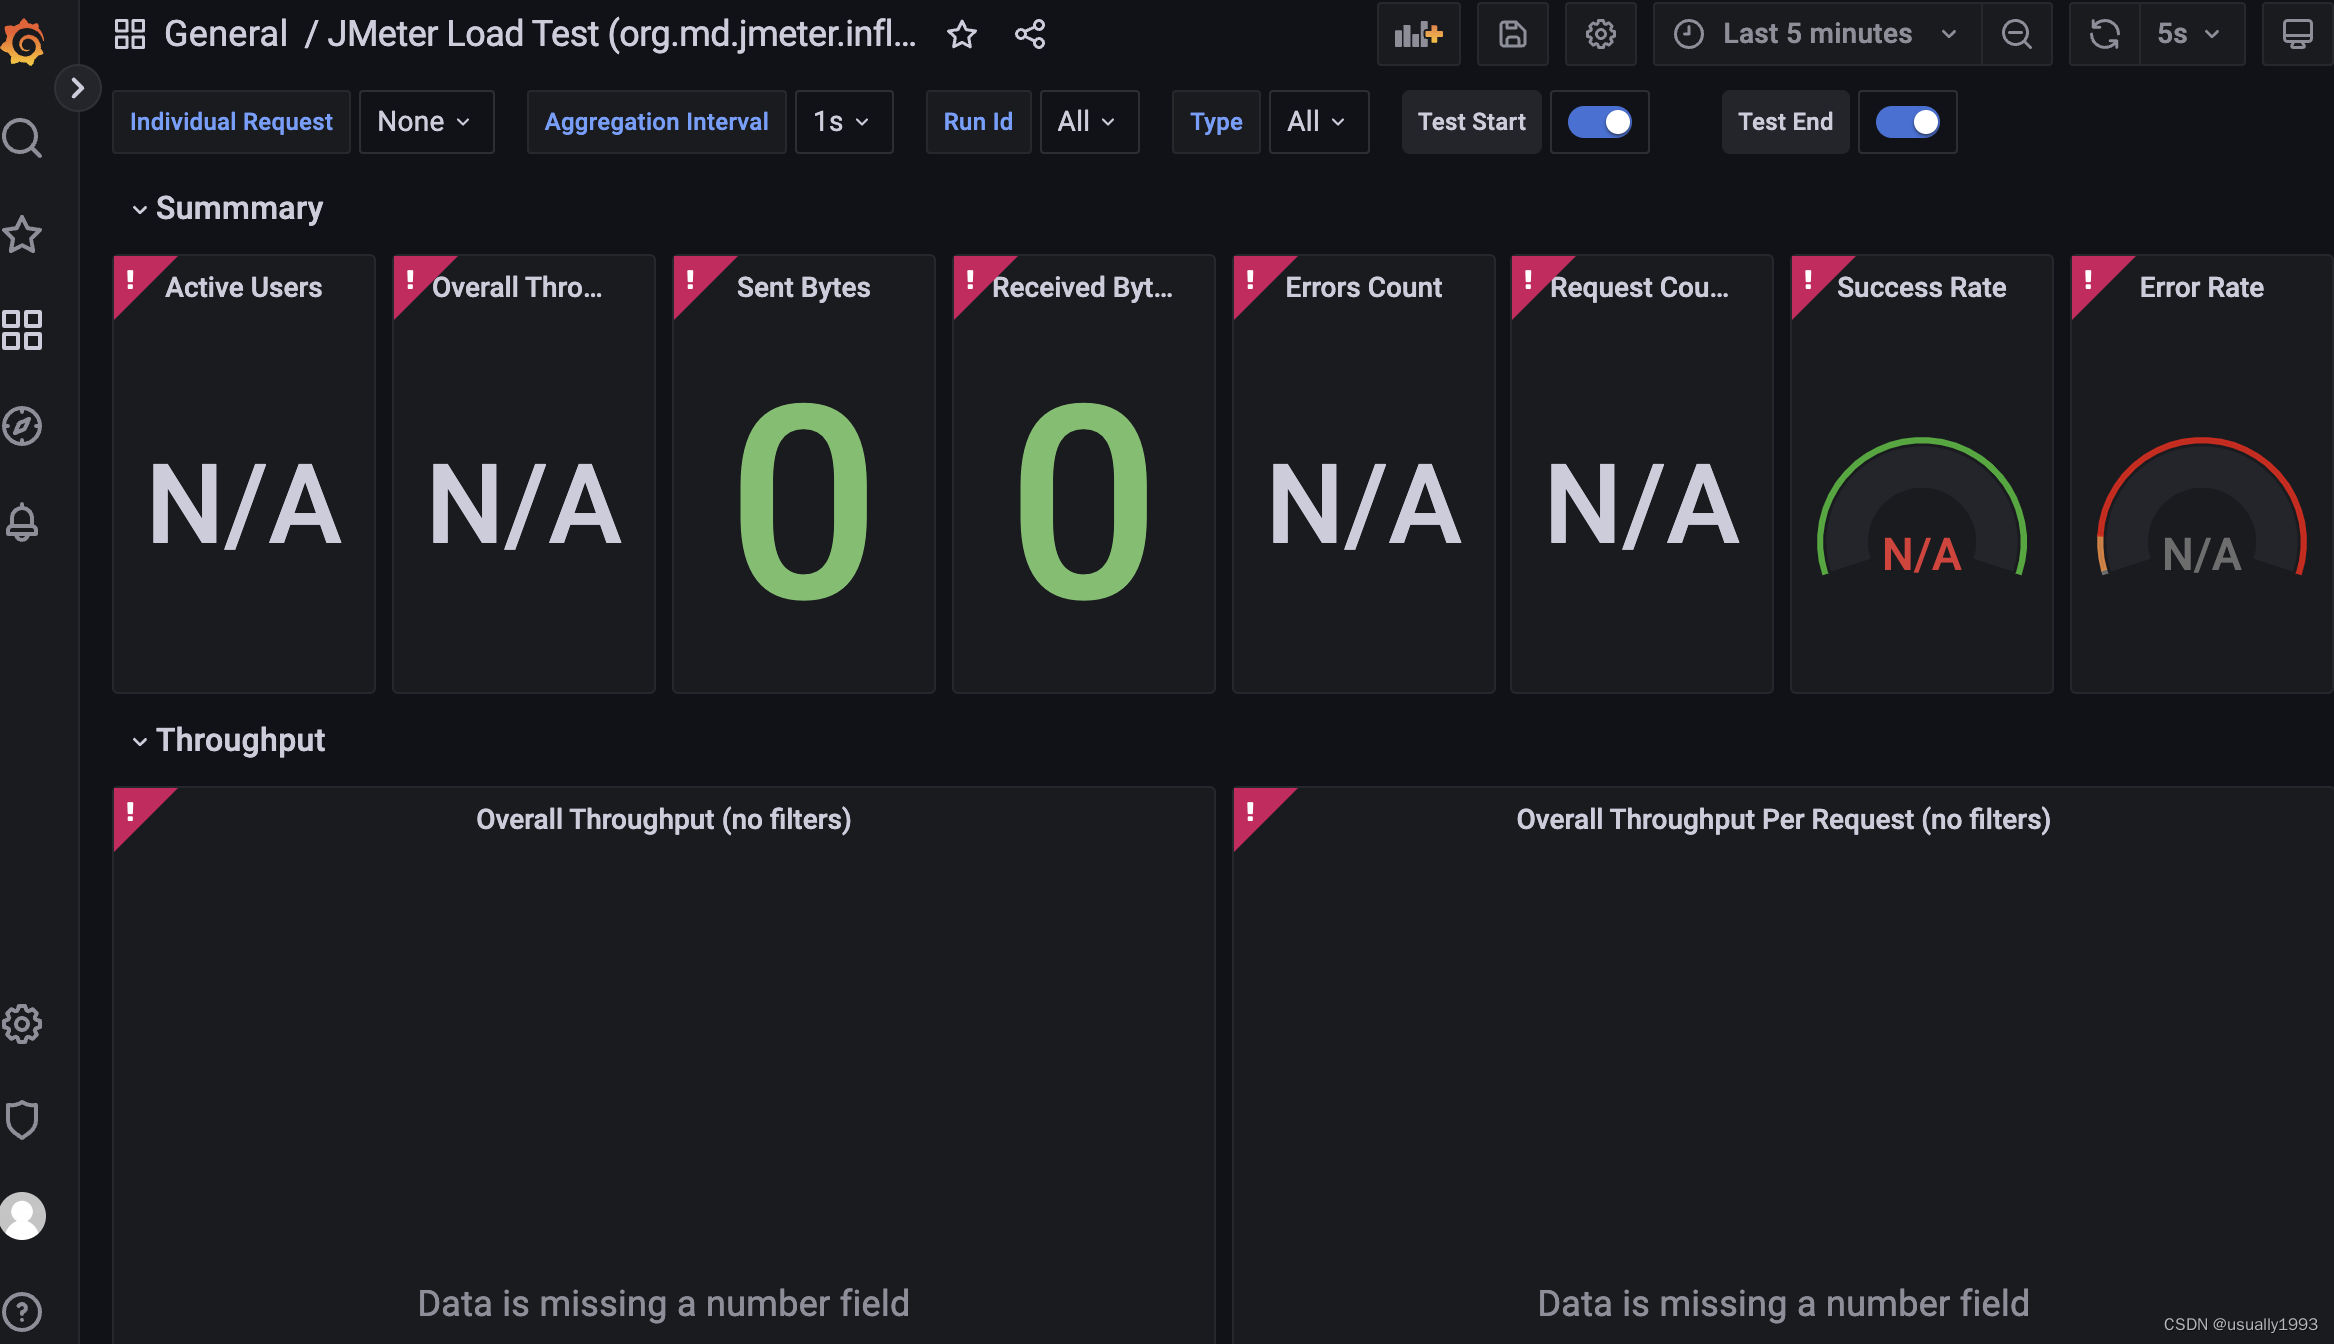This screenshot has width=2334, height=1344.
Task: Open the sidebar search icon
Action: click(x=22, y=138)
